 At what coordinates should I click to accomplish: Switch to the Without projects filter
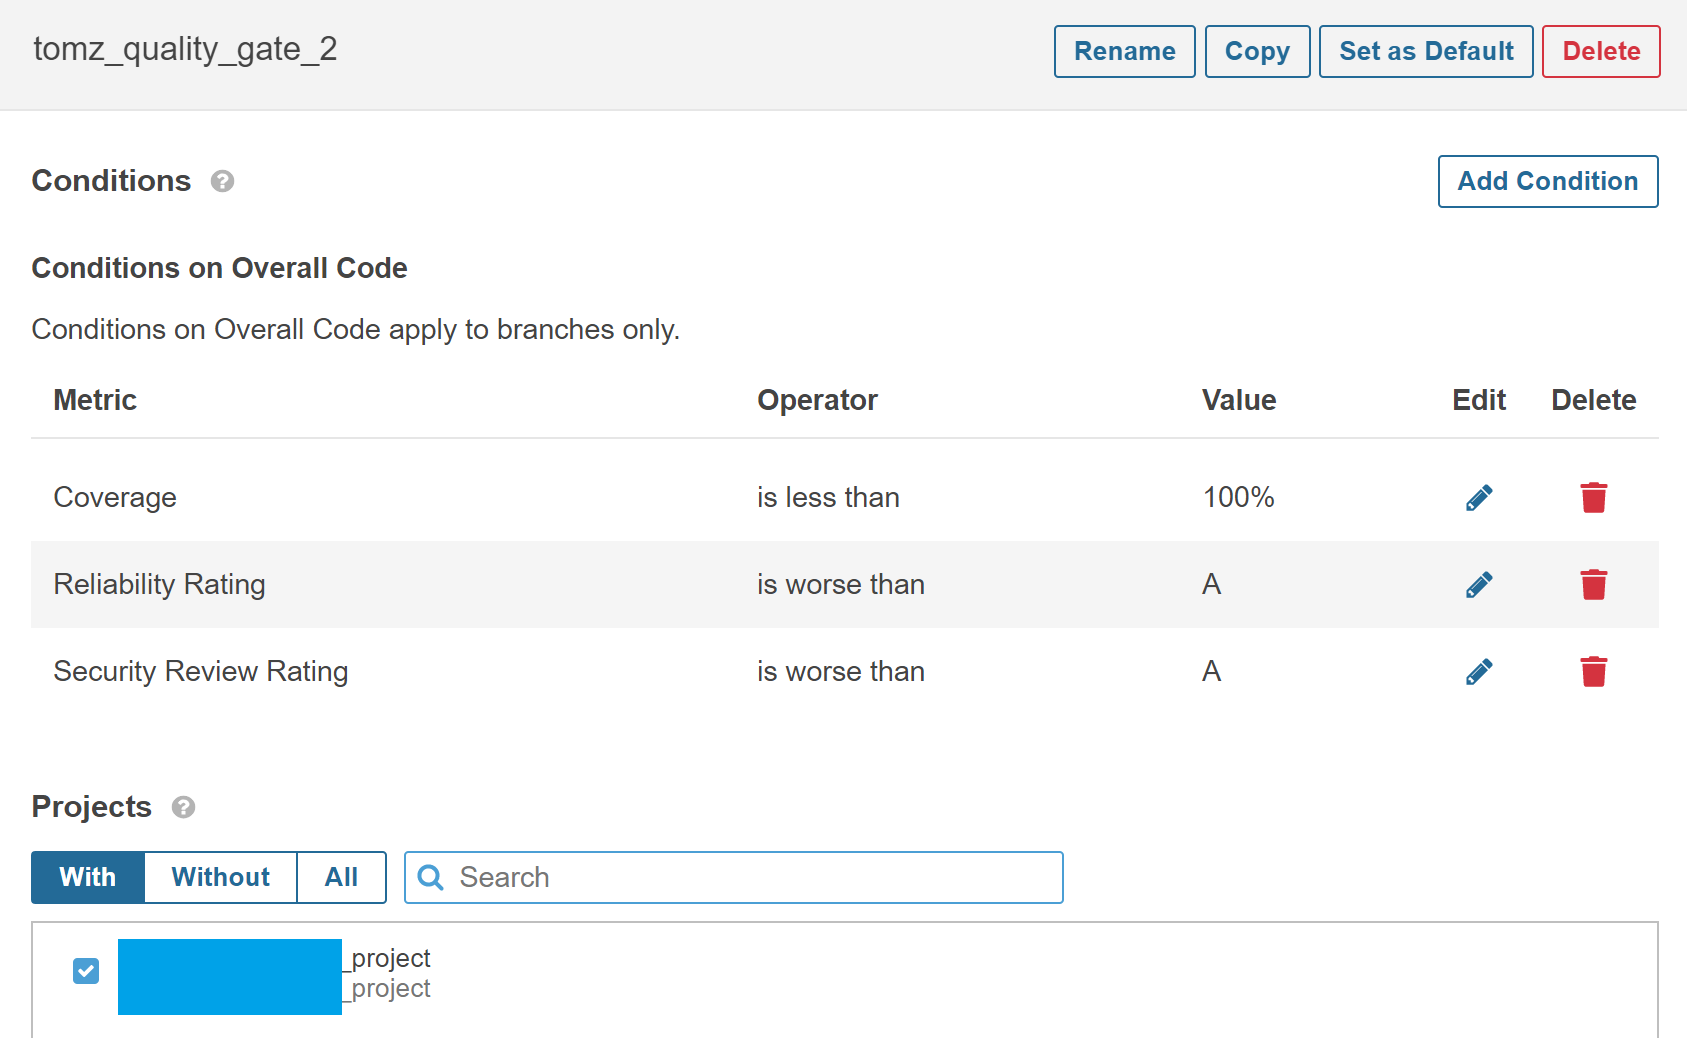(220, 878)
